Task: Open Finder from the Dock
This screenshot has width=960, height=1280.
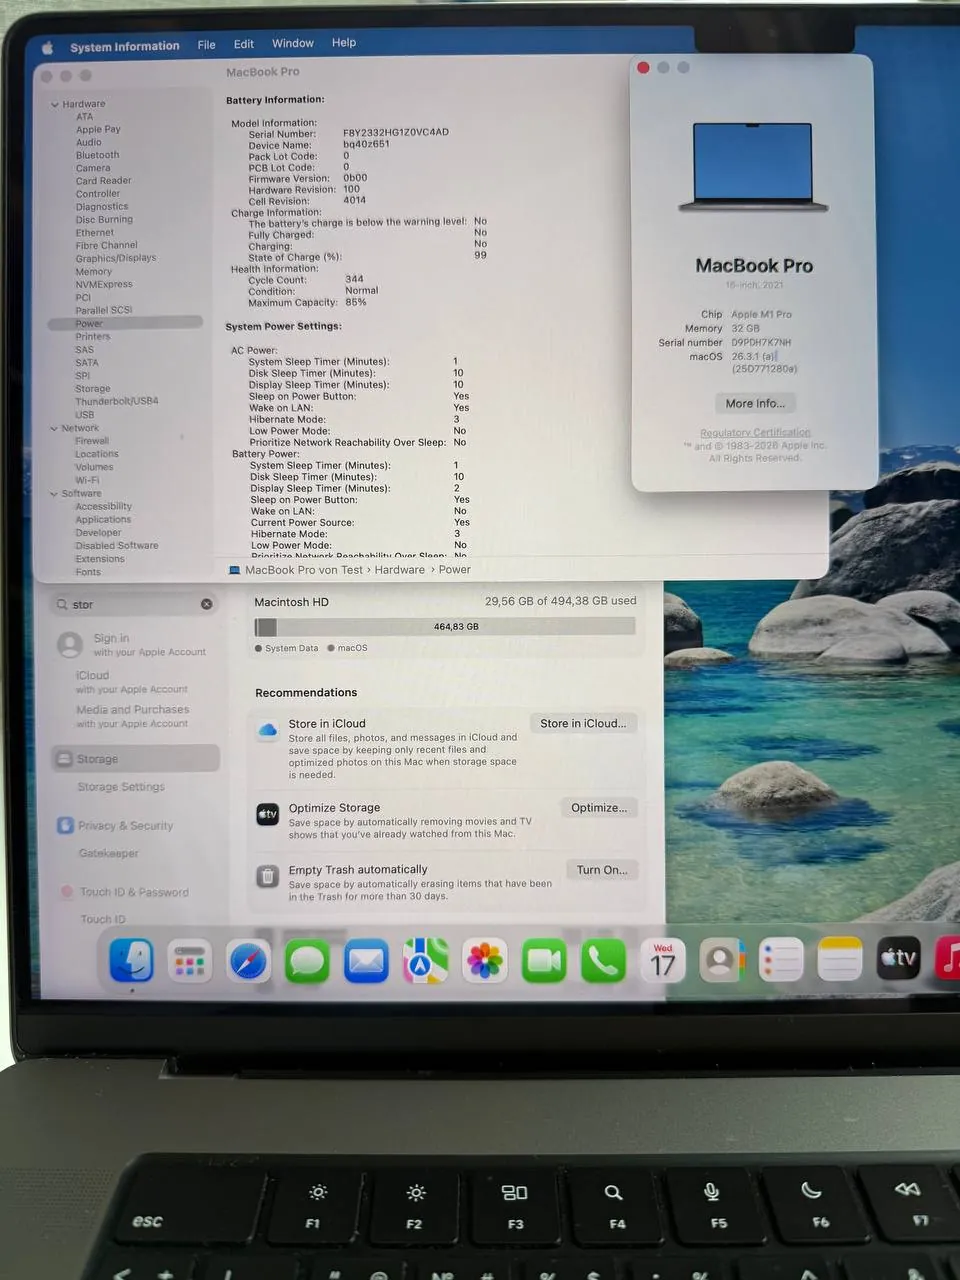Action: 131,961
